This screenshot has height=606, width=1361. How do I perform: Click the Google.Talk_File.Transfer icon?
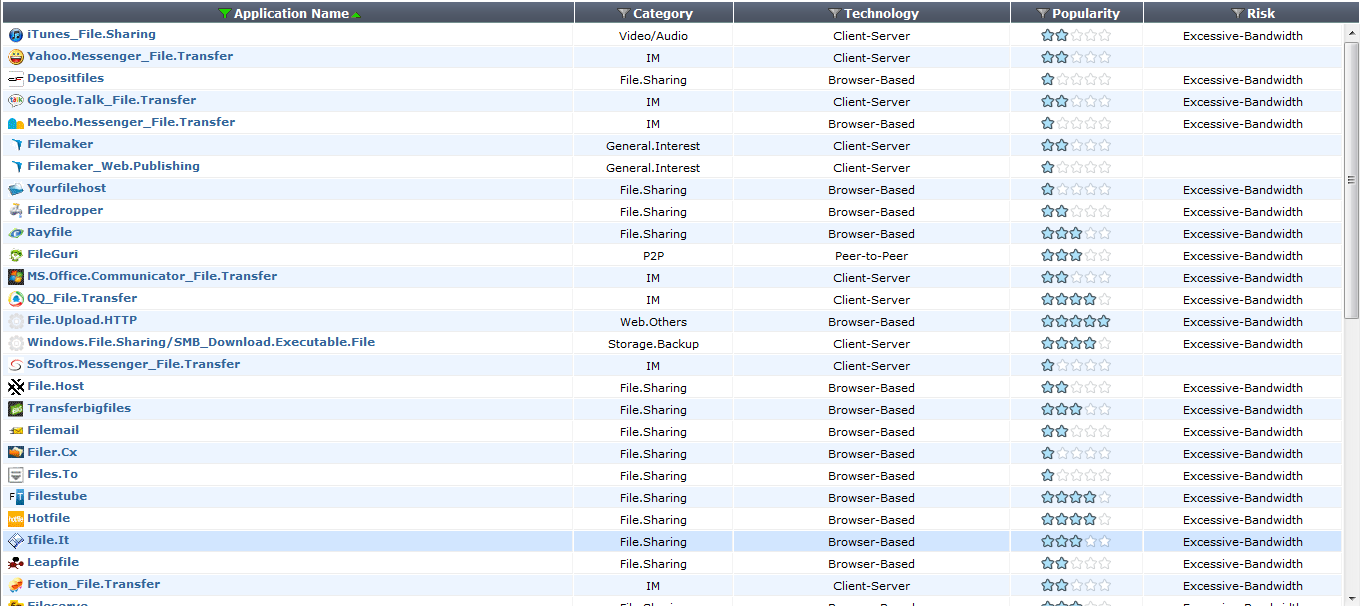15,101
